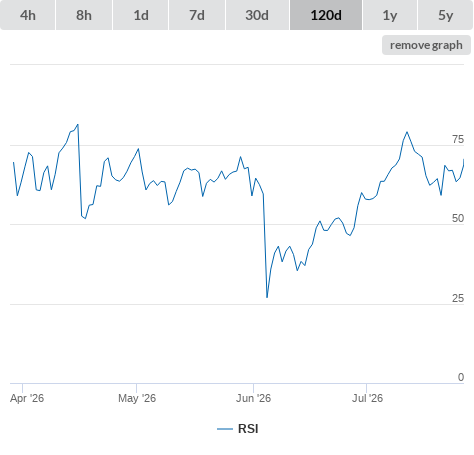This screenshot has height=455, width=474.
Task: Click the 25 y-axis label
Action: (x=458, y=298)
